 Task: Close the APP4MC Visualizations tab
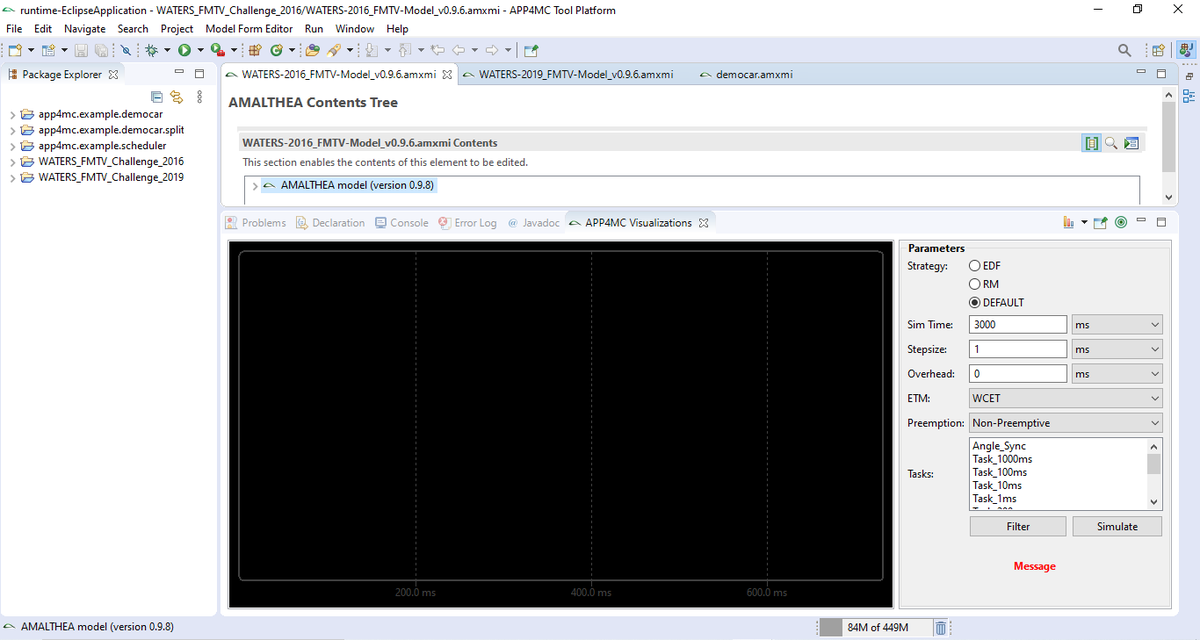(x=703, y=222)
